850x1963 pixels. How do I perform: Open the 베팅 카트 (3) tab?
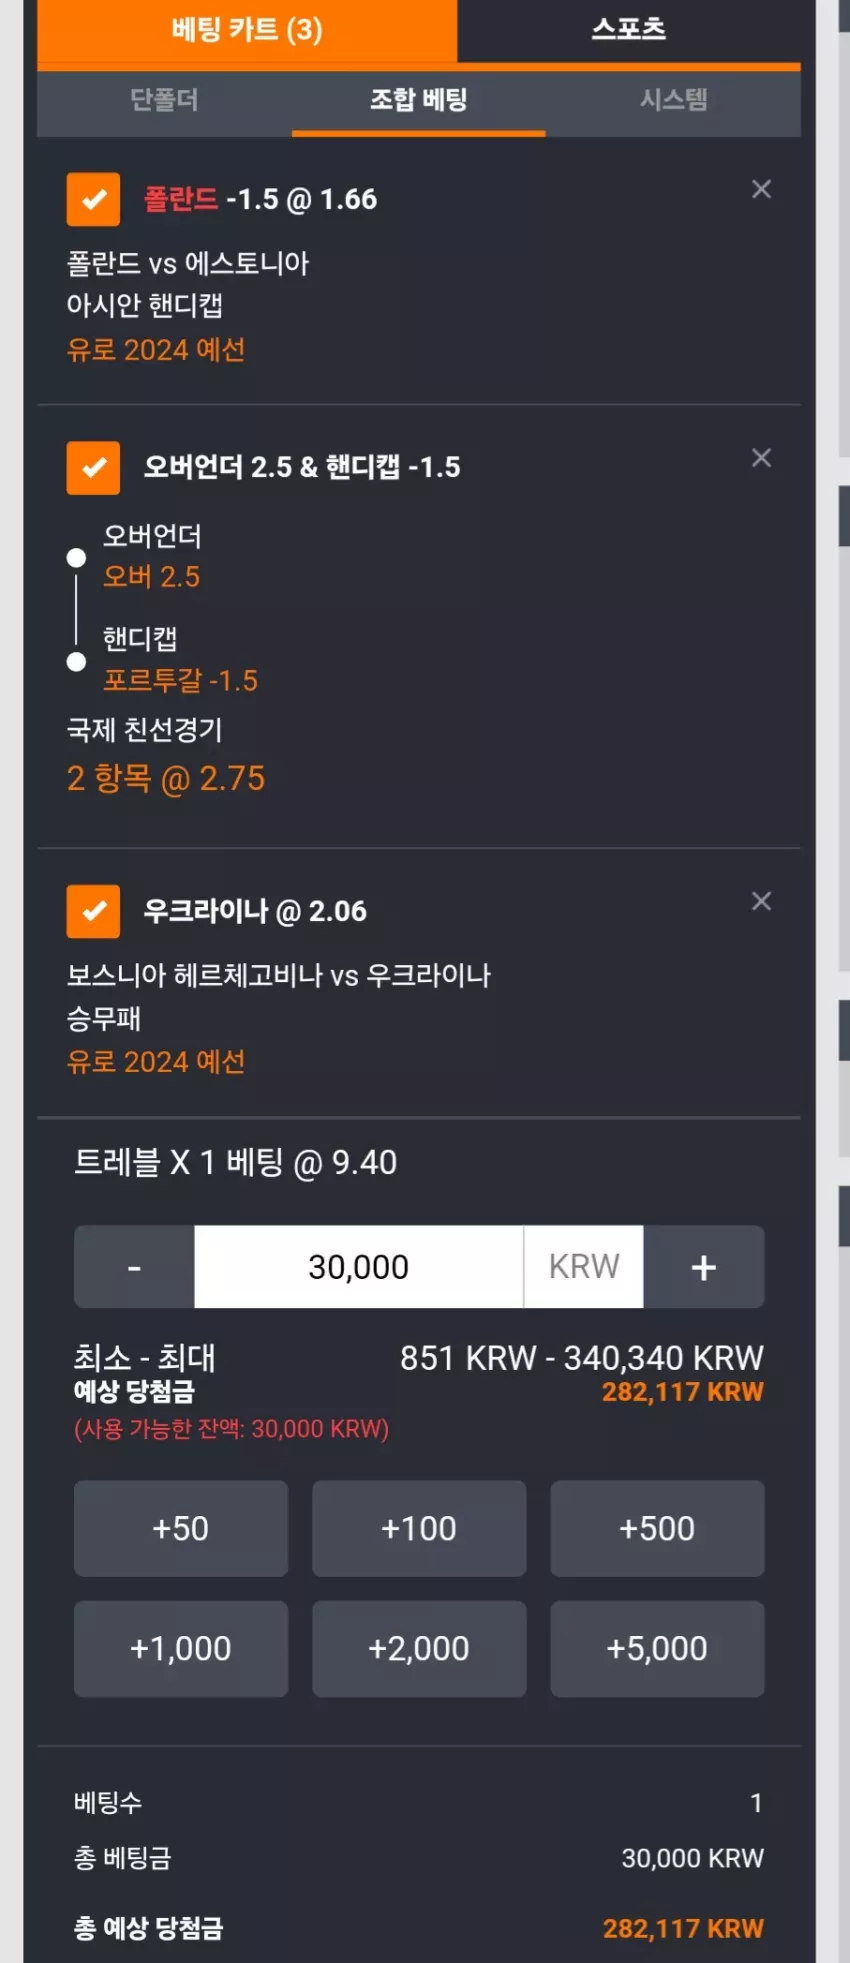(247, 30)
